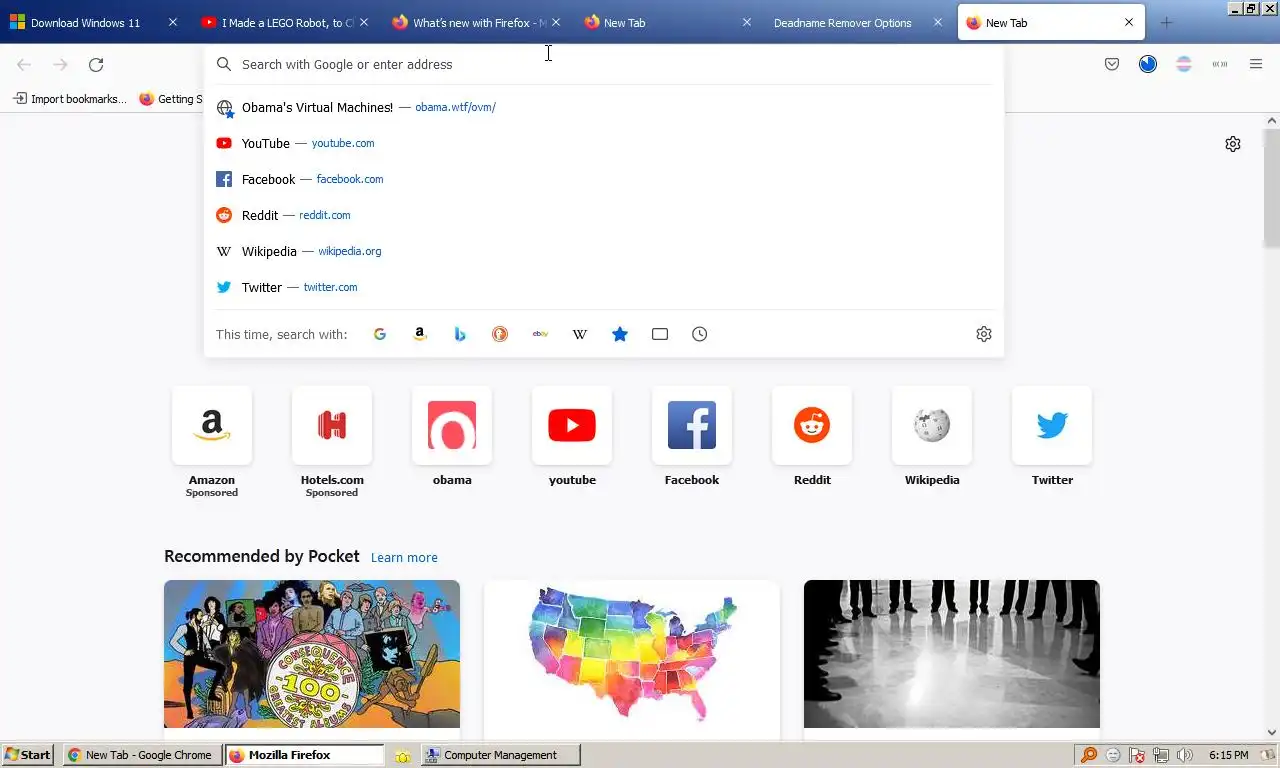
Task: Search open tabs using the tabs icon
Action: 660,334
